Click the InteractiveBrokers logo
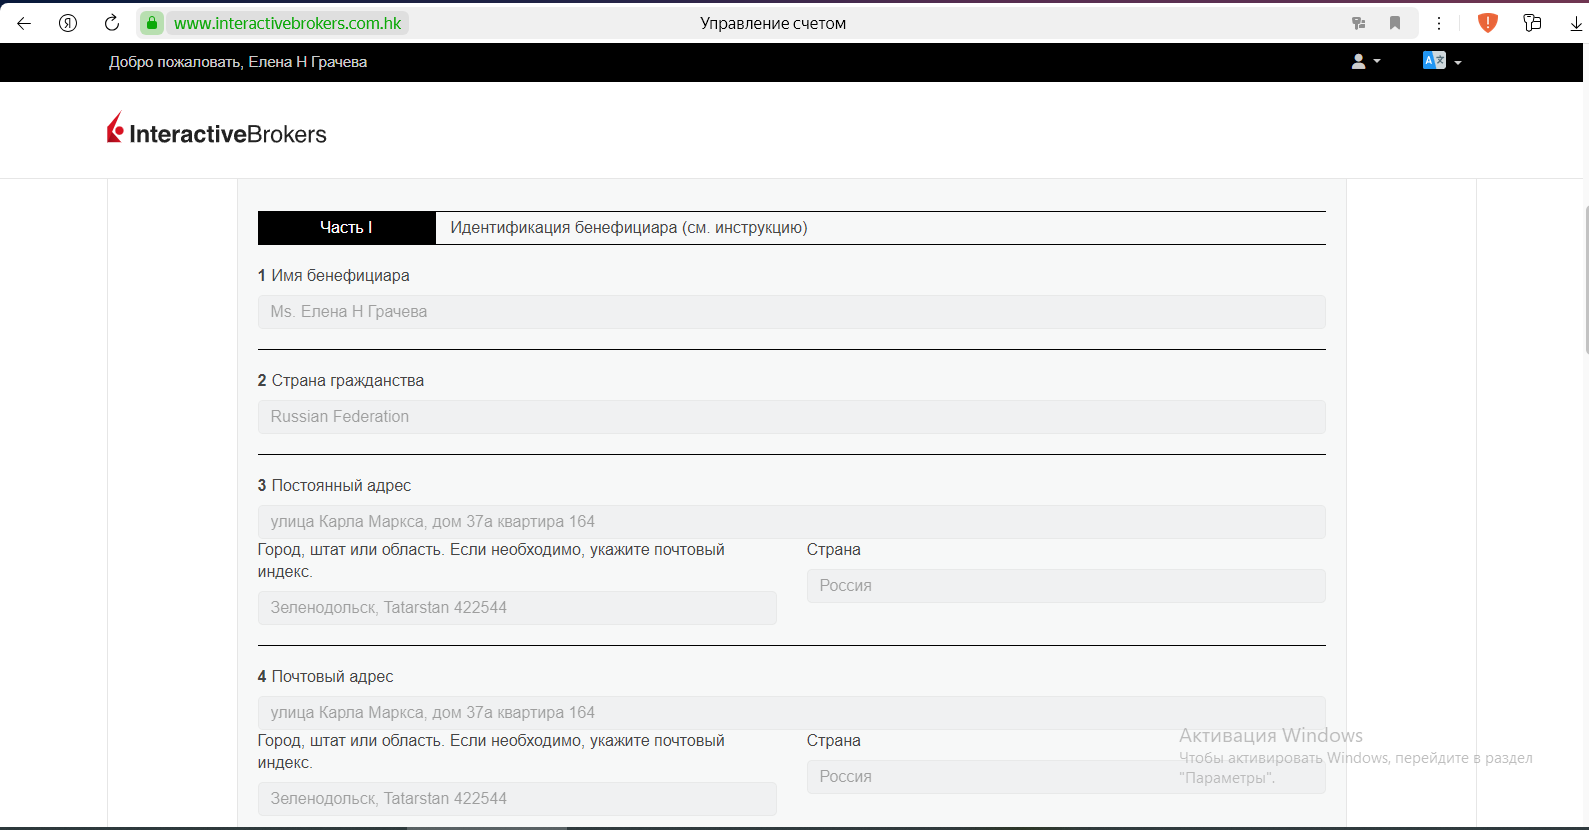This screenshot has height=830, width=1589. (x=217, y=130)
